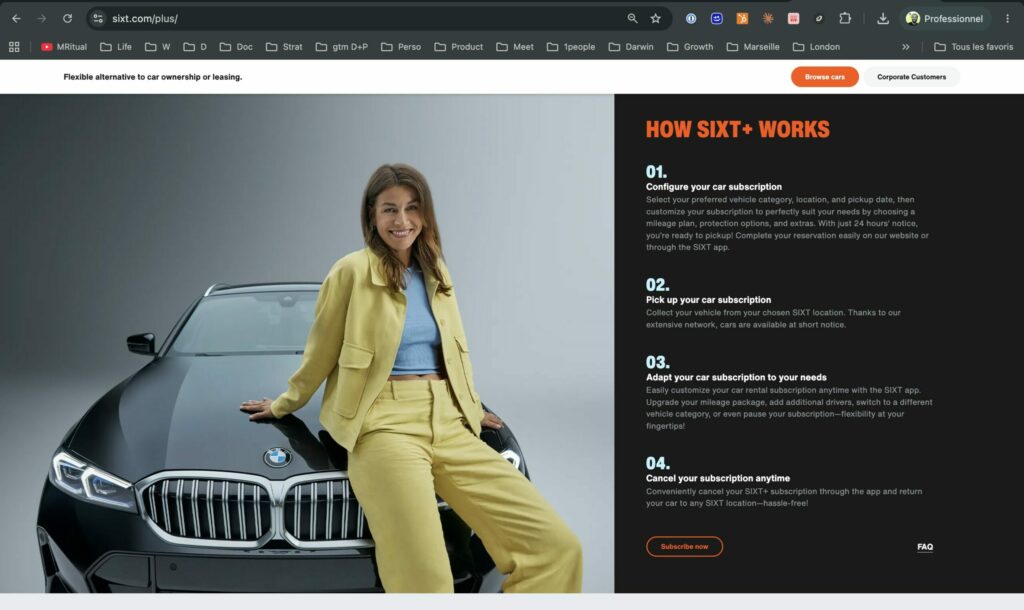Click 'Pick up your car subscription' heading

(x=709, y=300)
